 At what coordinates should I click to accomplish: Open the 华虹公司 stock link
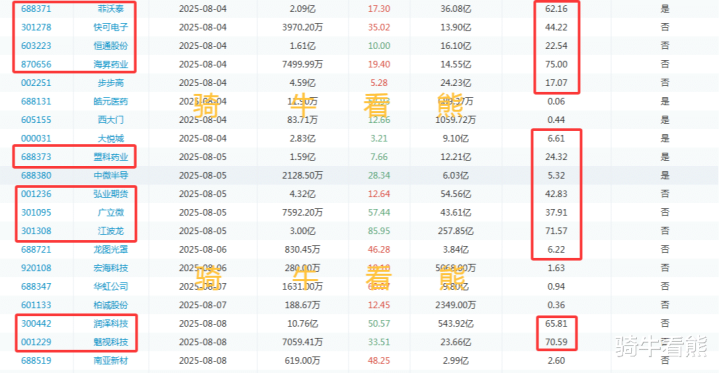(x=111, y=286)
